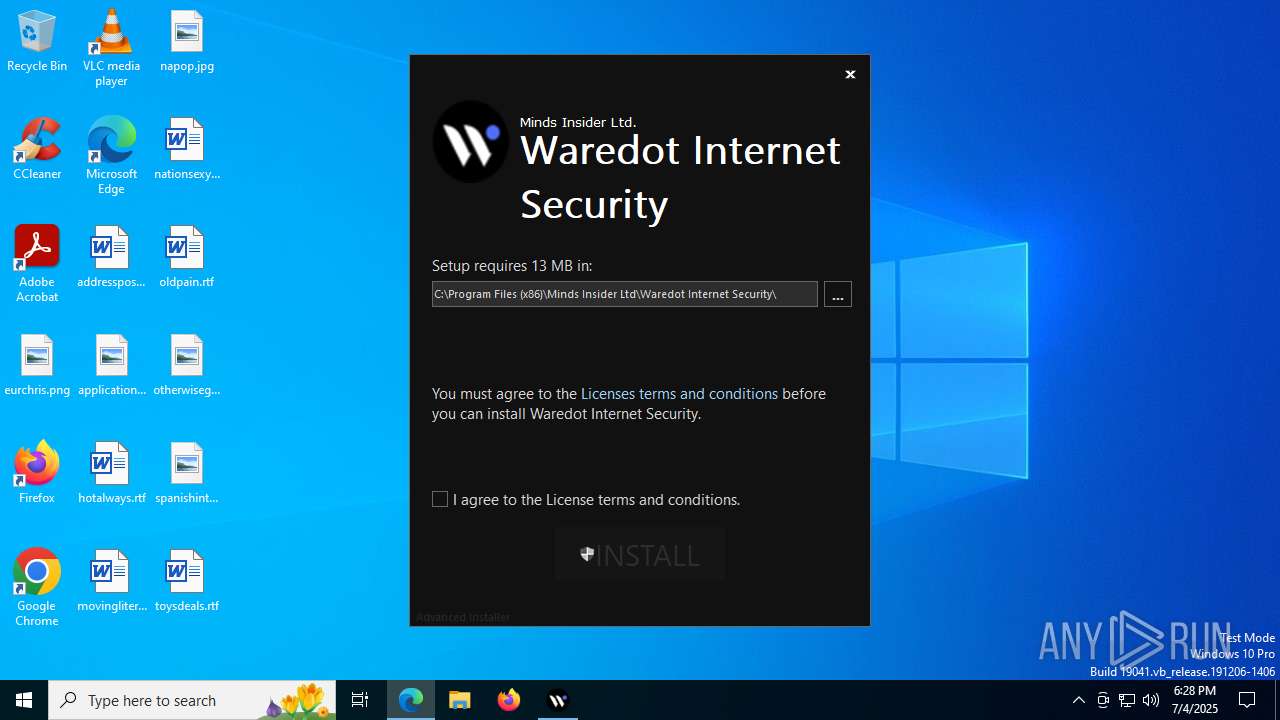1280x720 pixels.
Task: Browse for install folder with ellipsis button
Action: click(838, 294)
